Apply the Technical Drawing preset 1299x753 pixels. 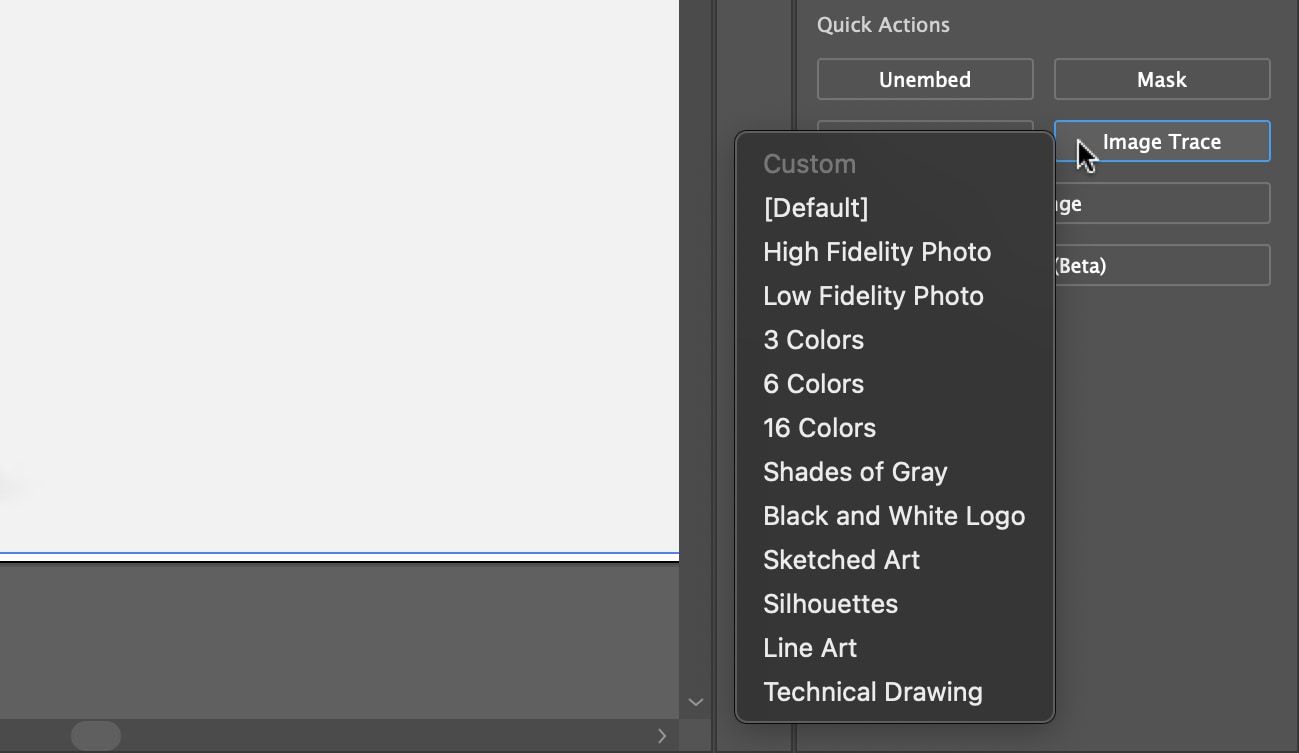click(x=873, y=691)
